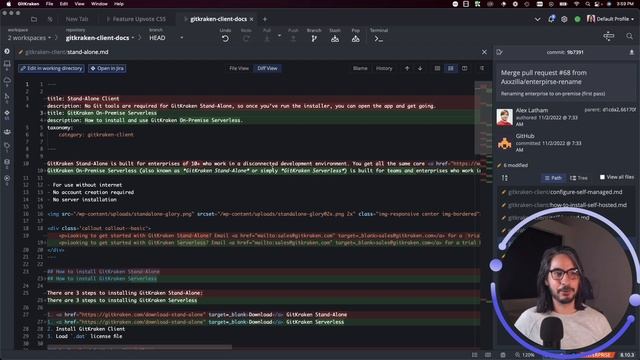Click the Redo toolbar icon
Screen dimensions: 640x360
coord(246,39)
